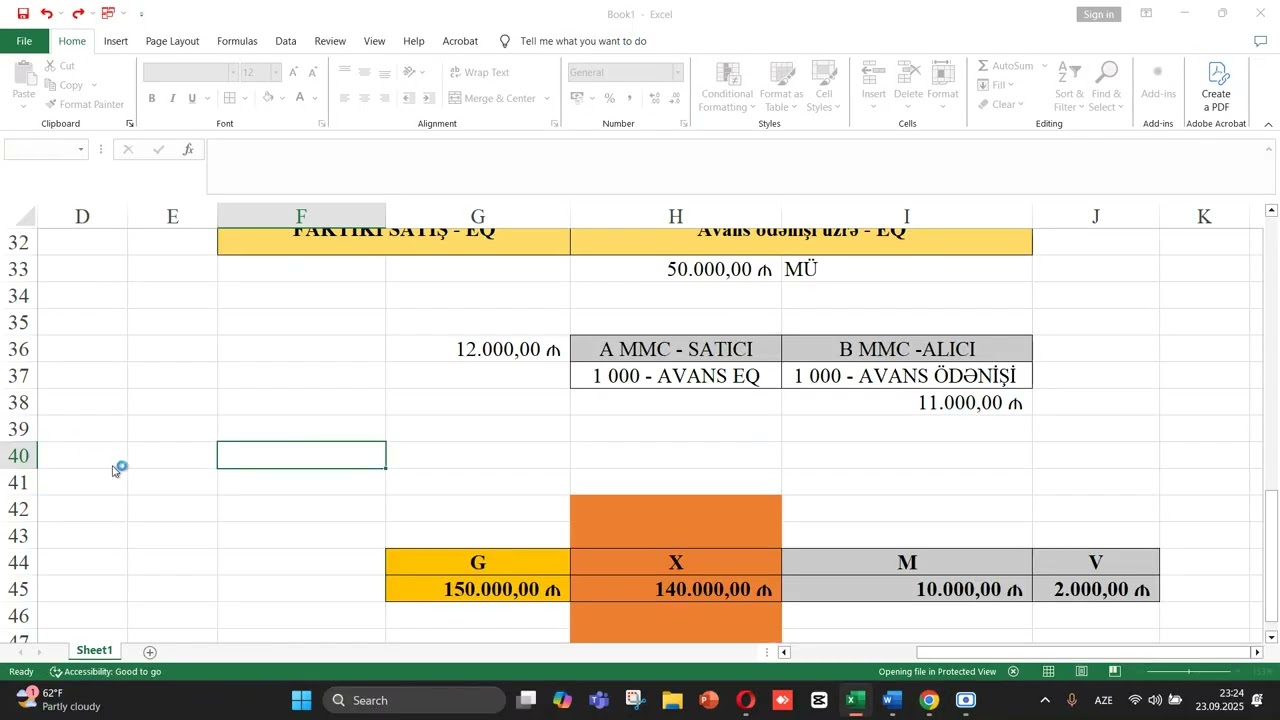
Task: Apply comma style
Action: click(x=629, y=98)
